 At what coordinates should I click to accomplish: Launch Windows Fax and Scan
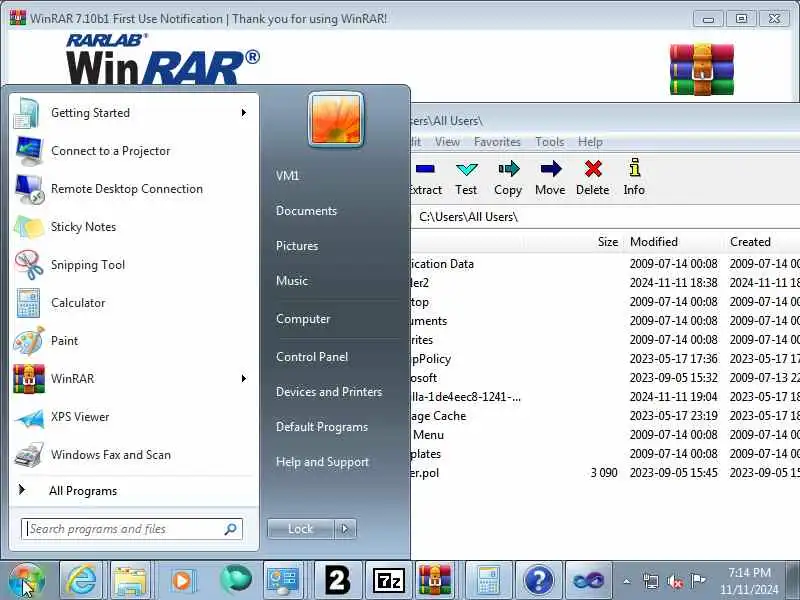pos(133,455)
